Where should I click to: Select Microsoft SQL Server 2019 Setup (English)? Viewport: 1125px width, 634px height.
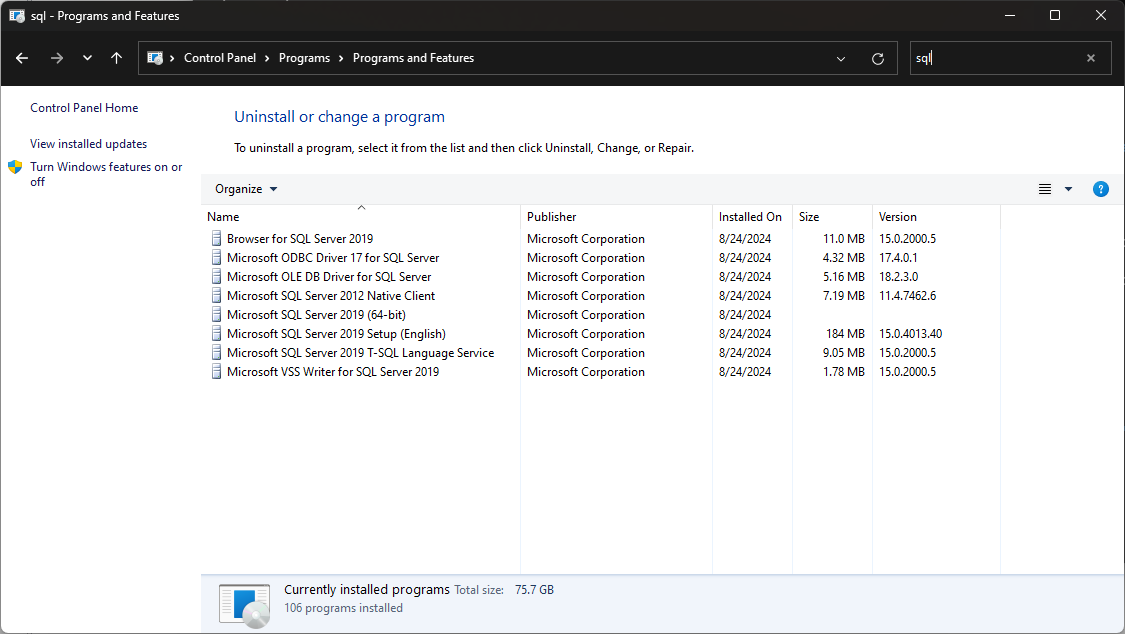pos(336,333)
